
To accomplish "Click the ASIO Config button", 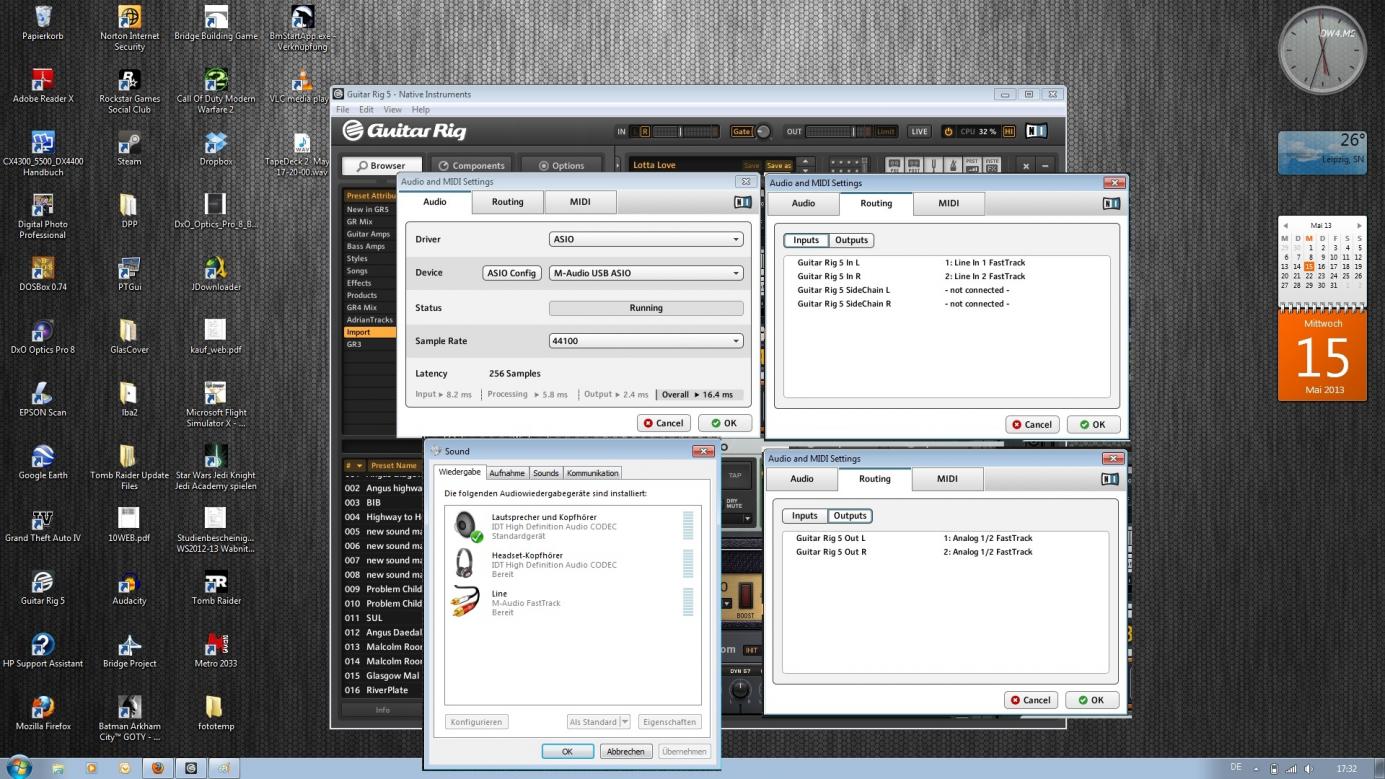I will [512, 273].
